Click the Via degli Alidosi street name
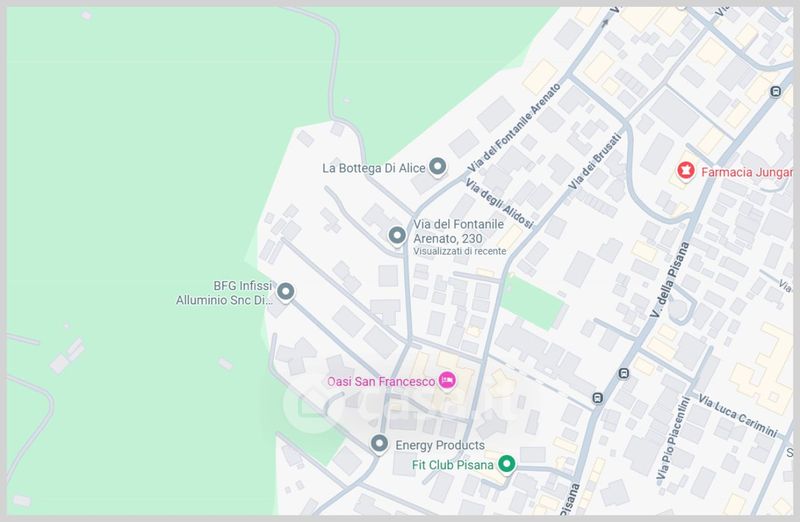Image resolution: width=800 pixels, height=522 pixels. point(499,203)
